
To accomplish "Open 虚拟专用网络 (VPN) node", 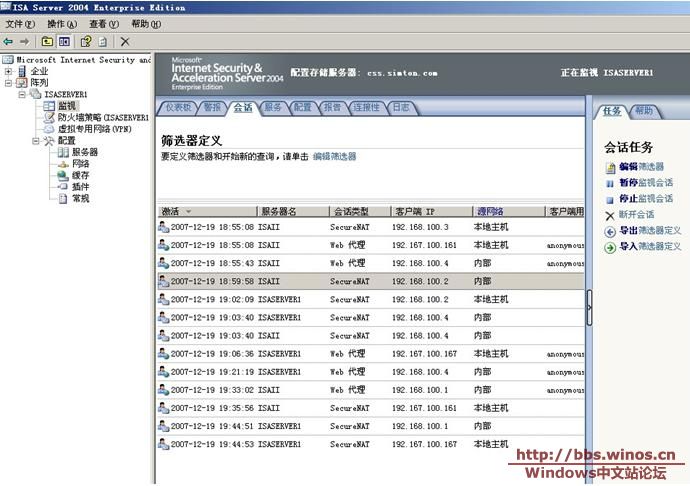I will 94,129.
